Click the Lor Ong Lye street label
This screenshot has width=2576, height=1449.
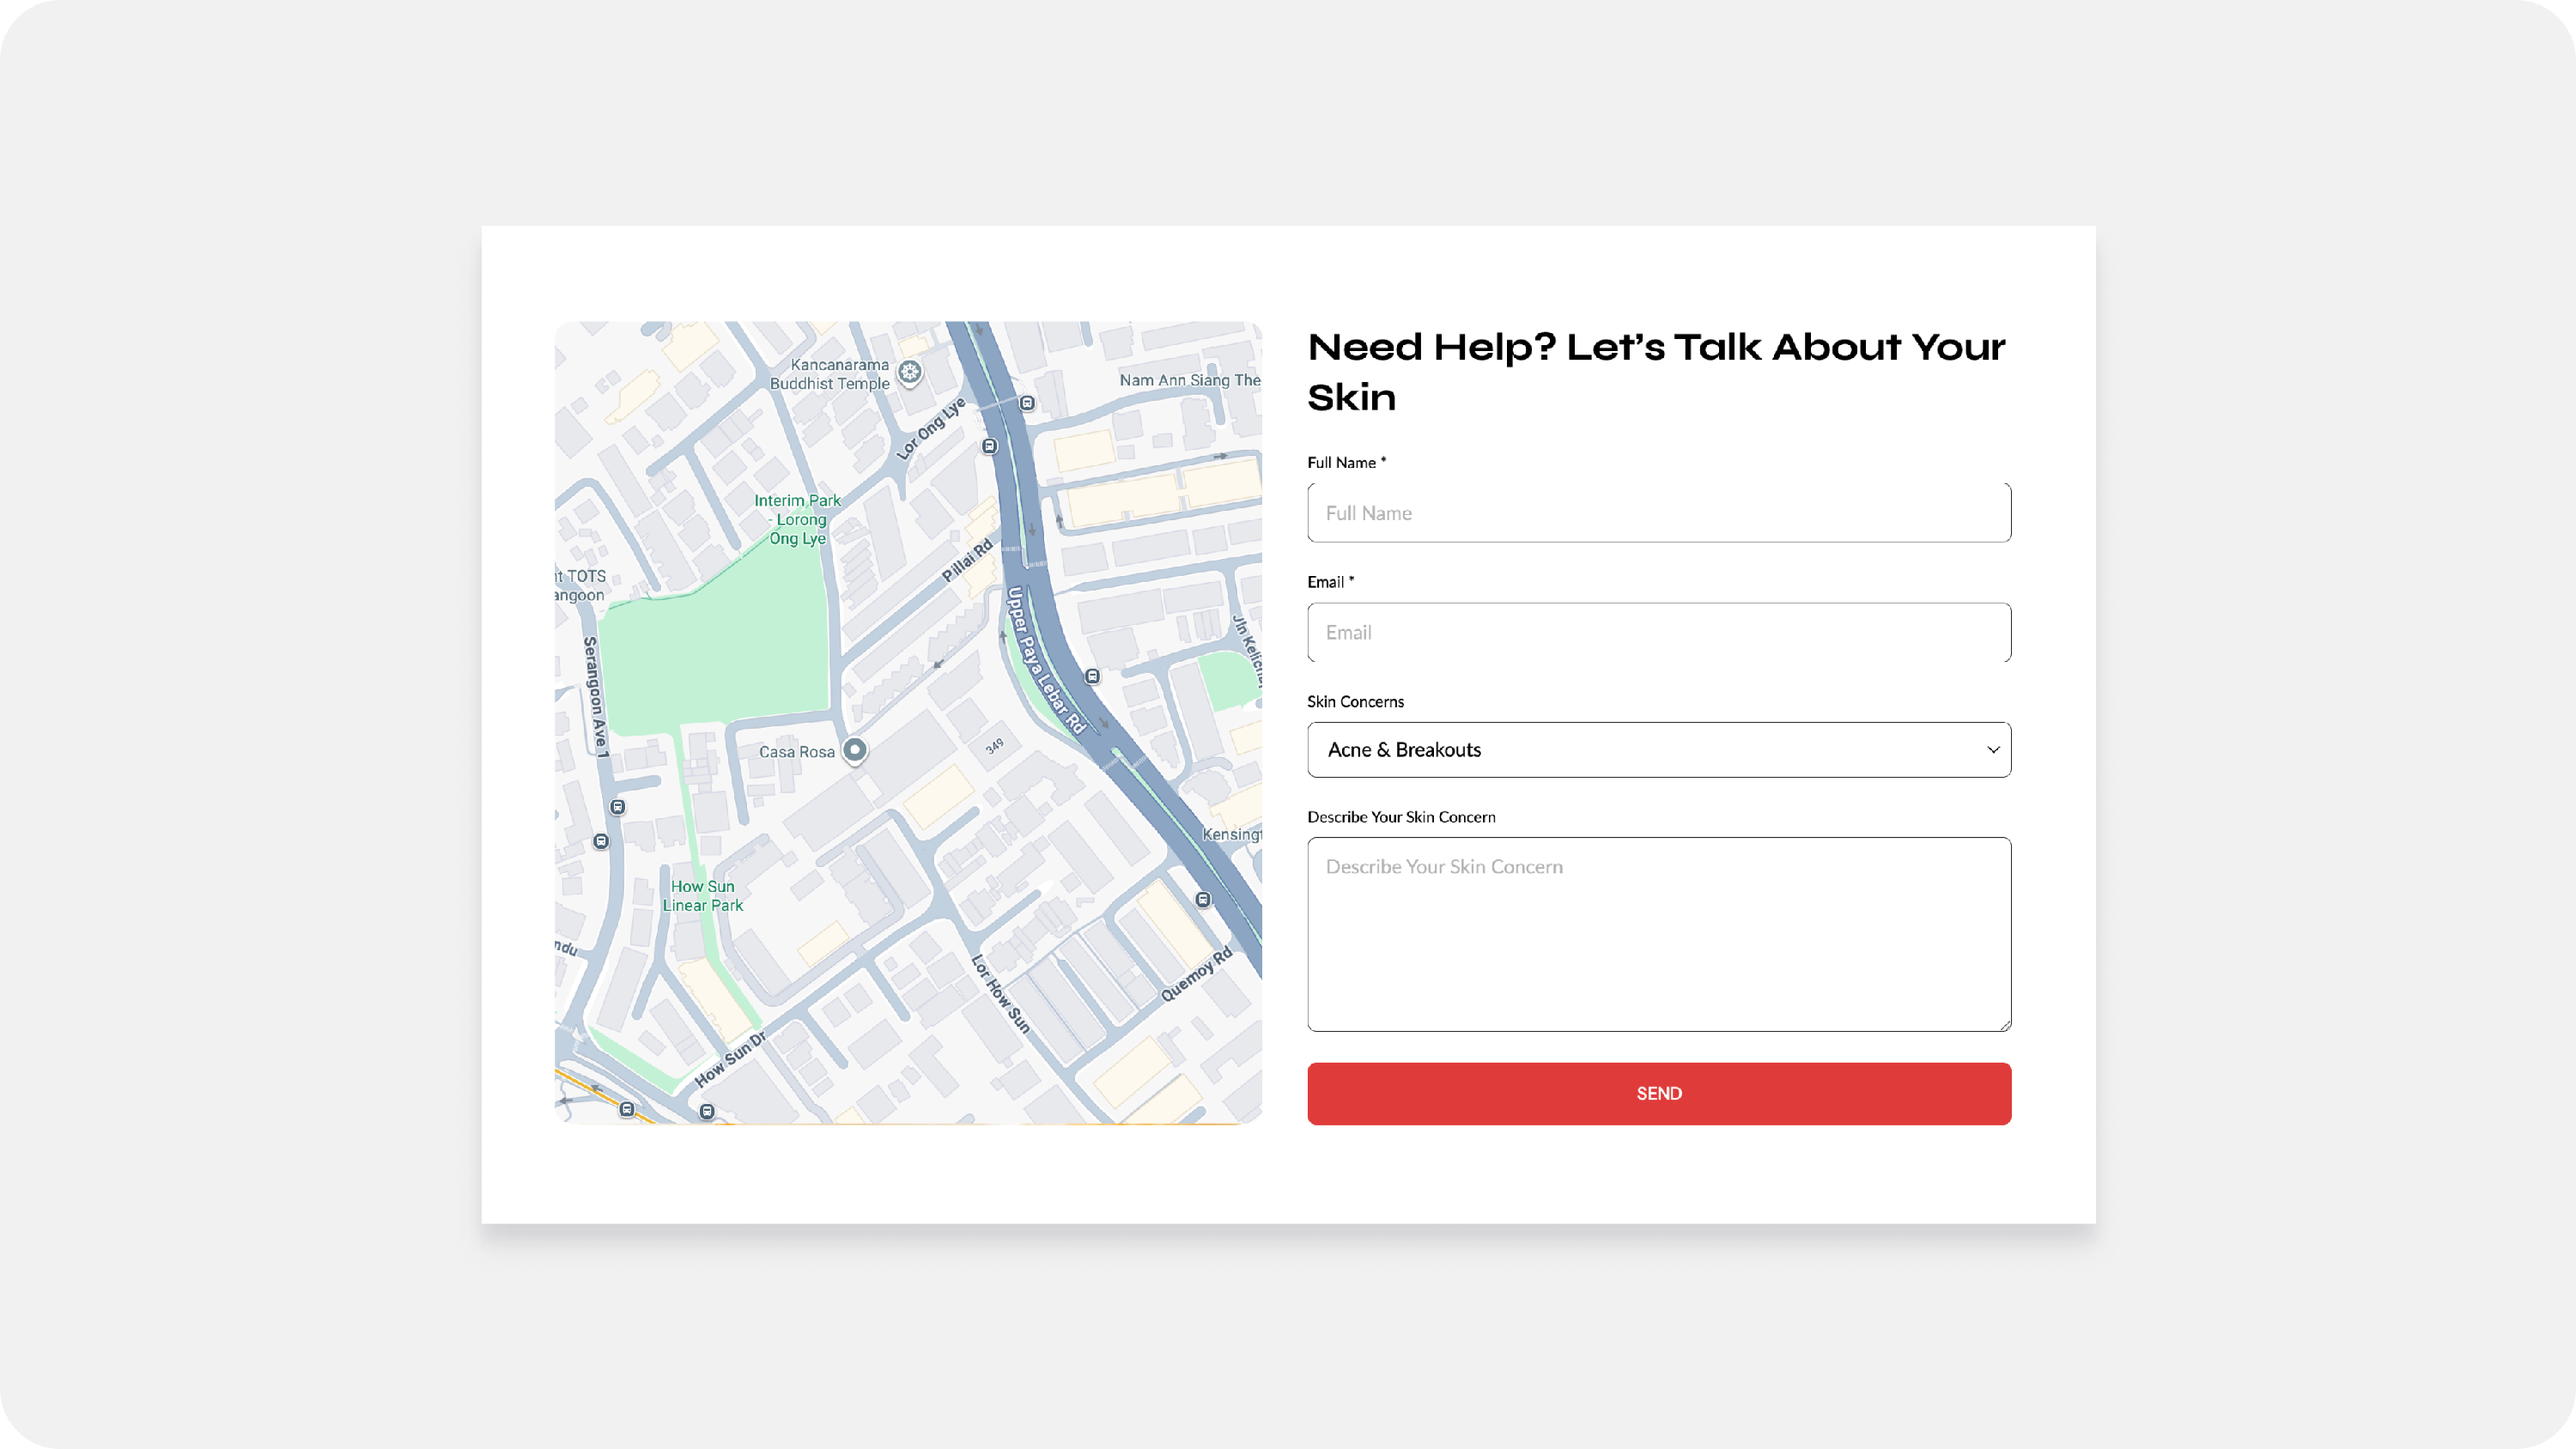(931, 429)
